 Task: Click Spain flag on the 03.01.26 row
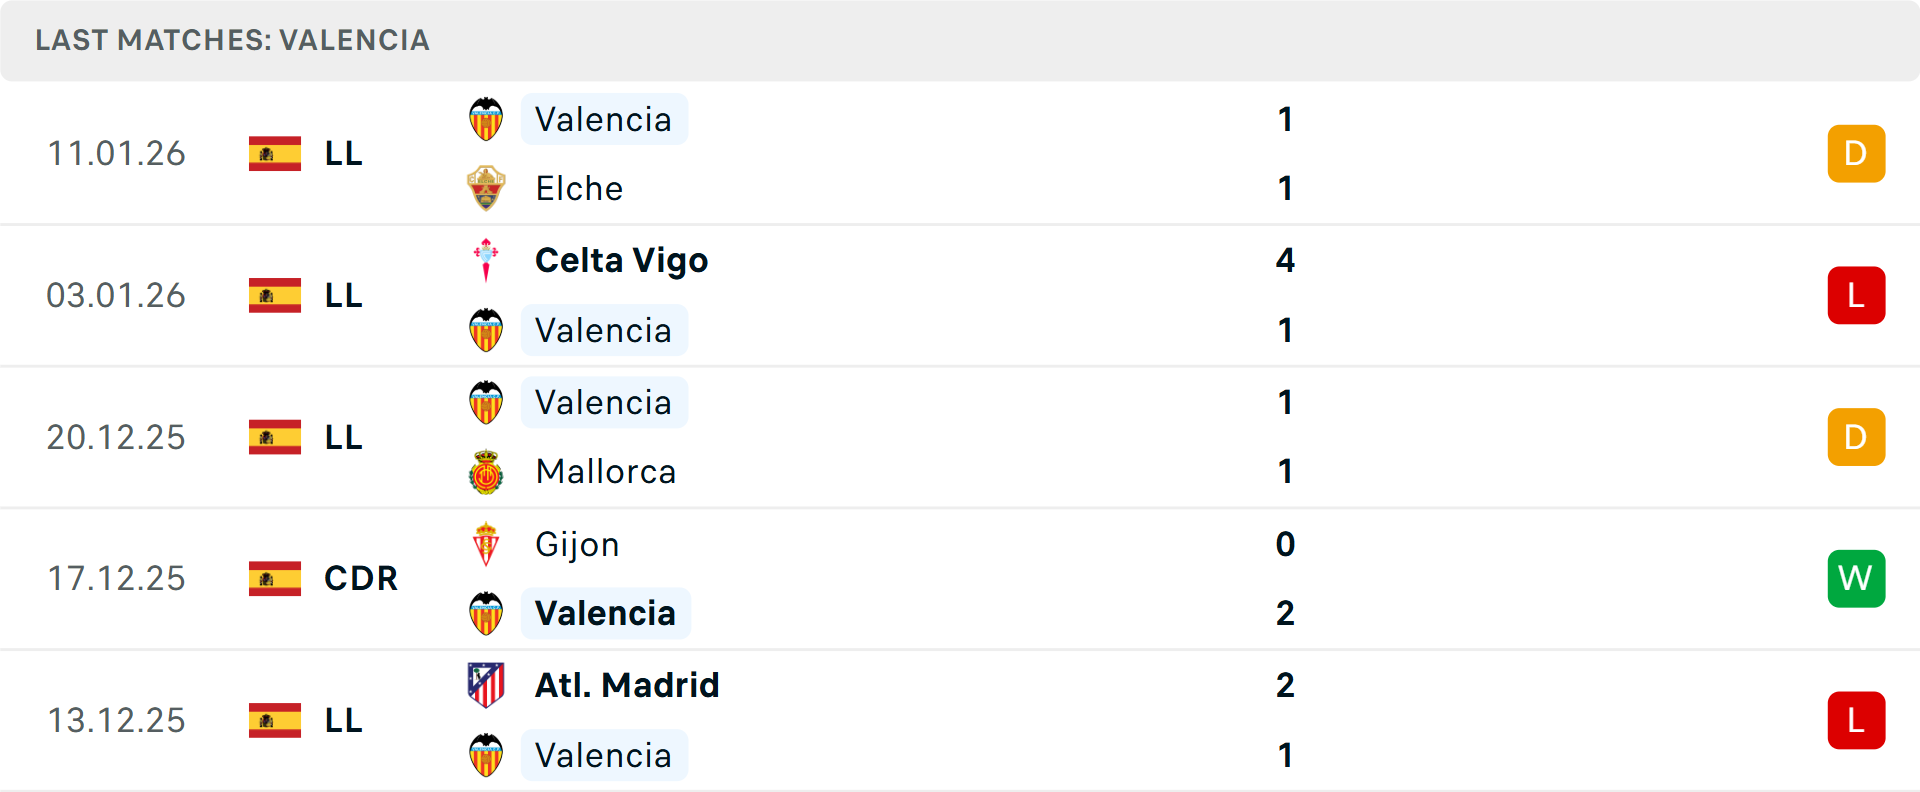275,295
